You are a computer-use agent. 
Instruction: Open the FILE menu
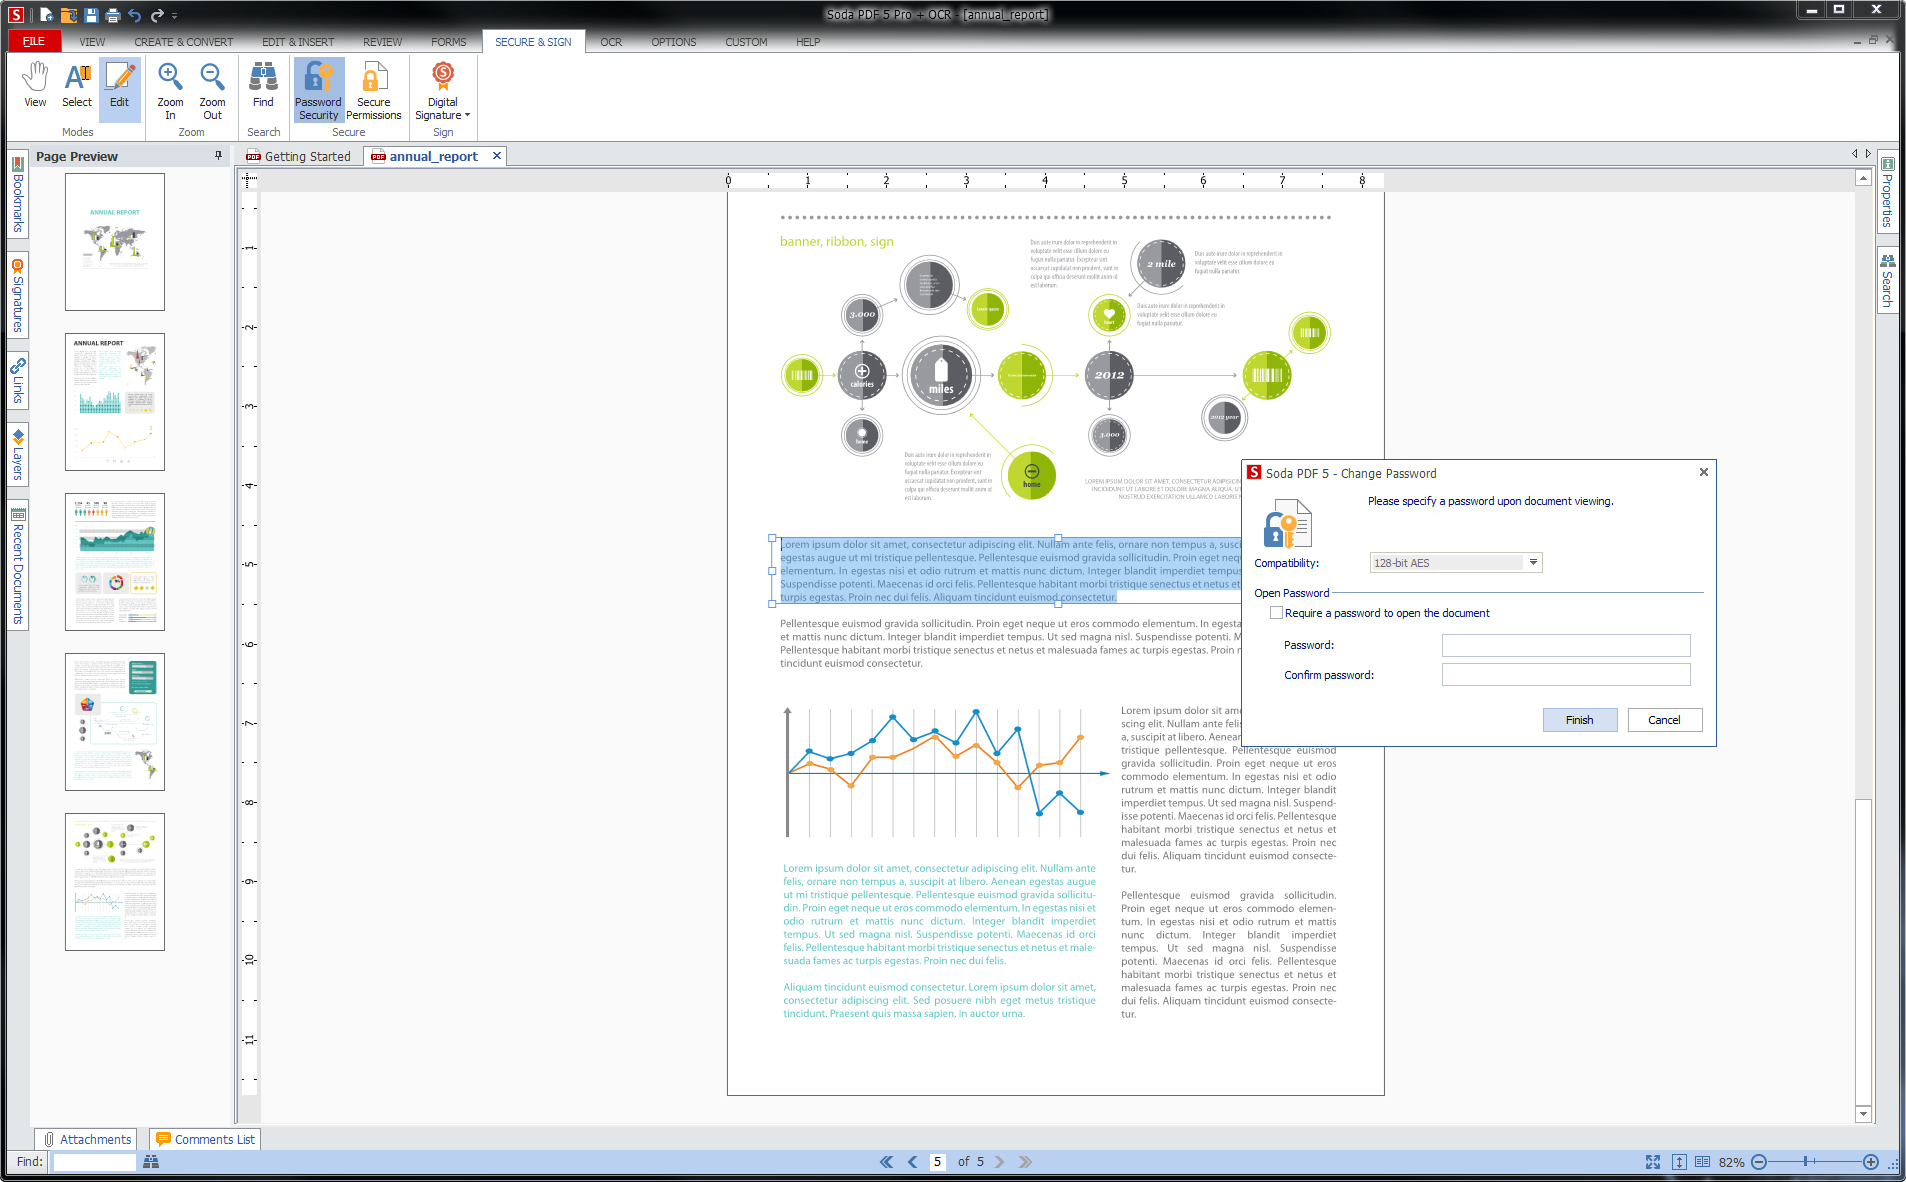[x=34, y=42]
